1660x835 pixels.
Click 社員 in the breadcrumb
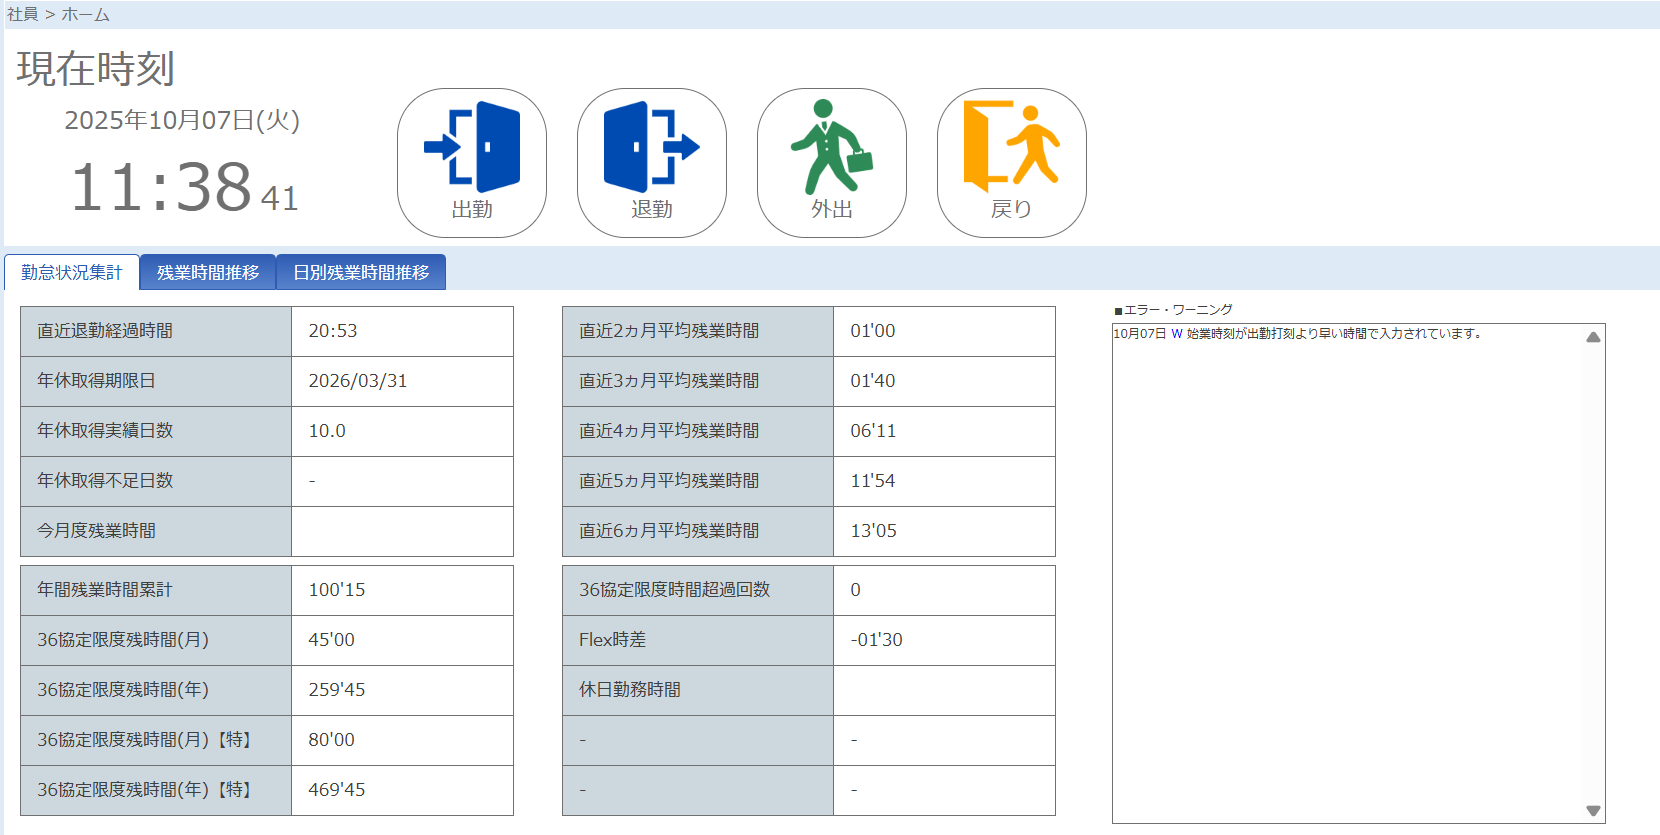[22, 14]
